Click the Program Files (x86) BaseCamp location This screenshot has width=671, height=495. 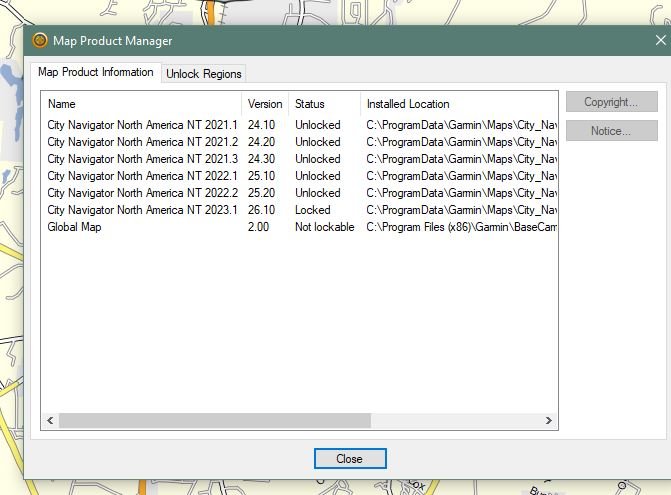click(461, 227)
